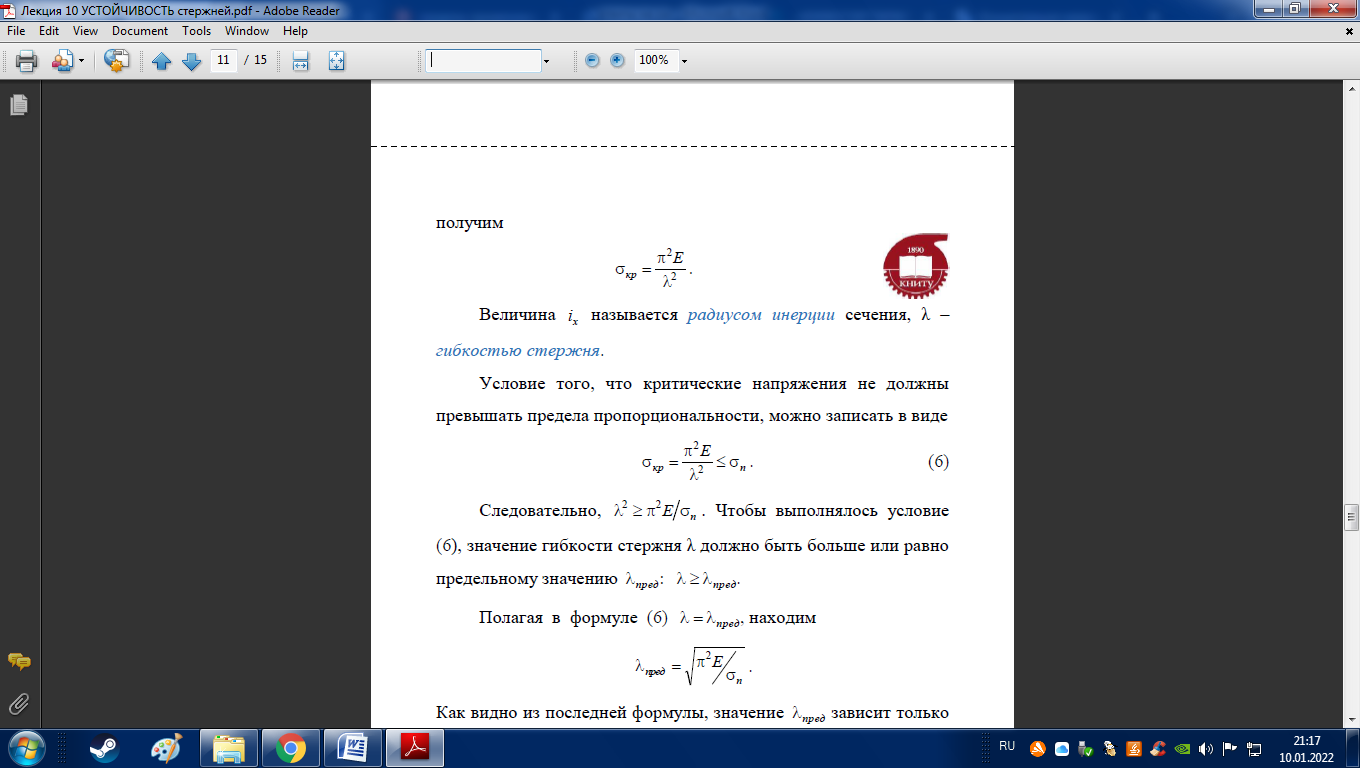The height and width of the screenshot is (768, 1360).
Task: Click the word 'получим' in the document
Action: 470,223
